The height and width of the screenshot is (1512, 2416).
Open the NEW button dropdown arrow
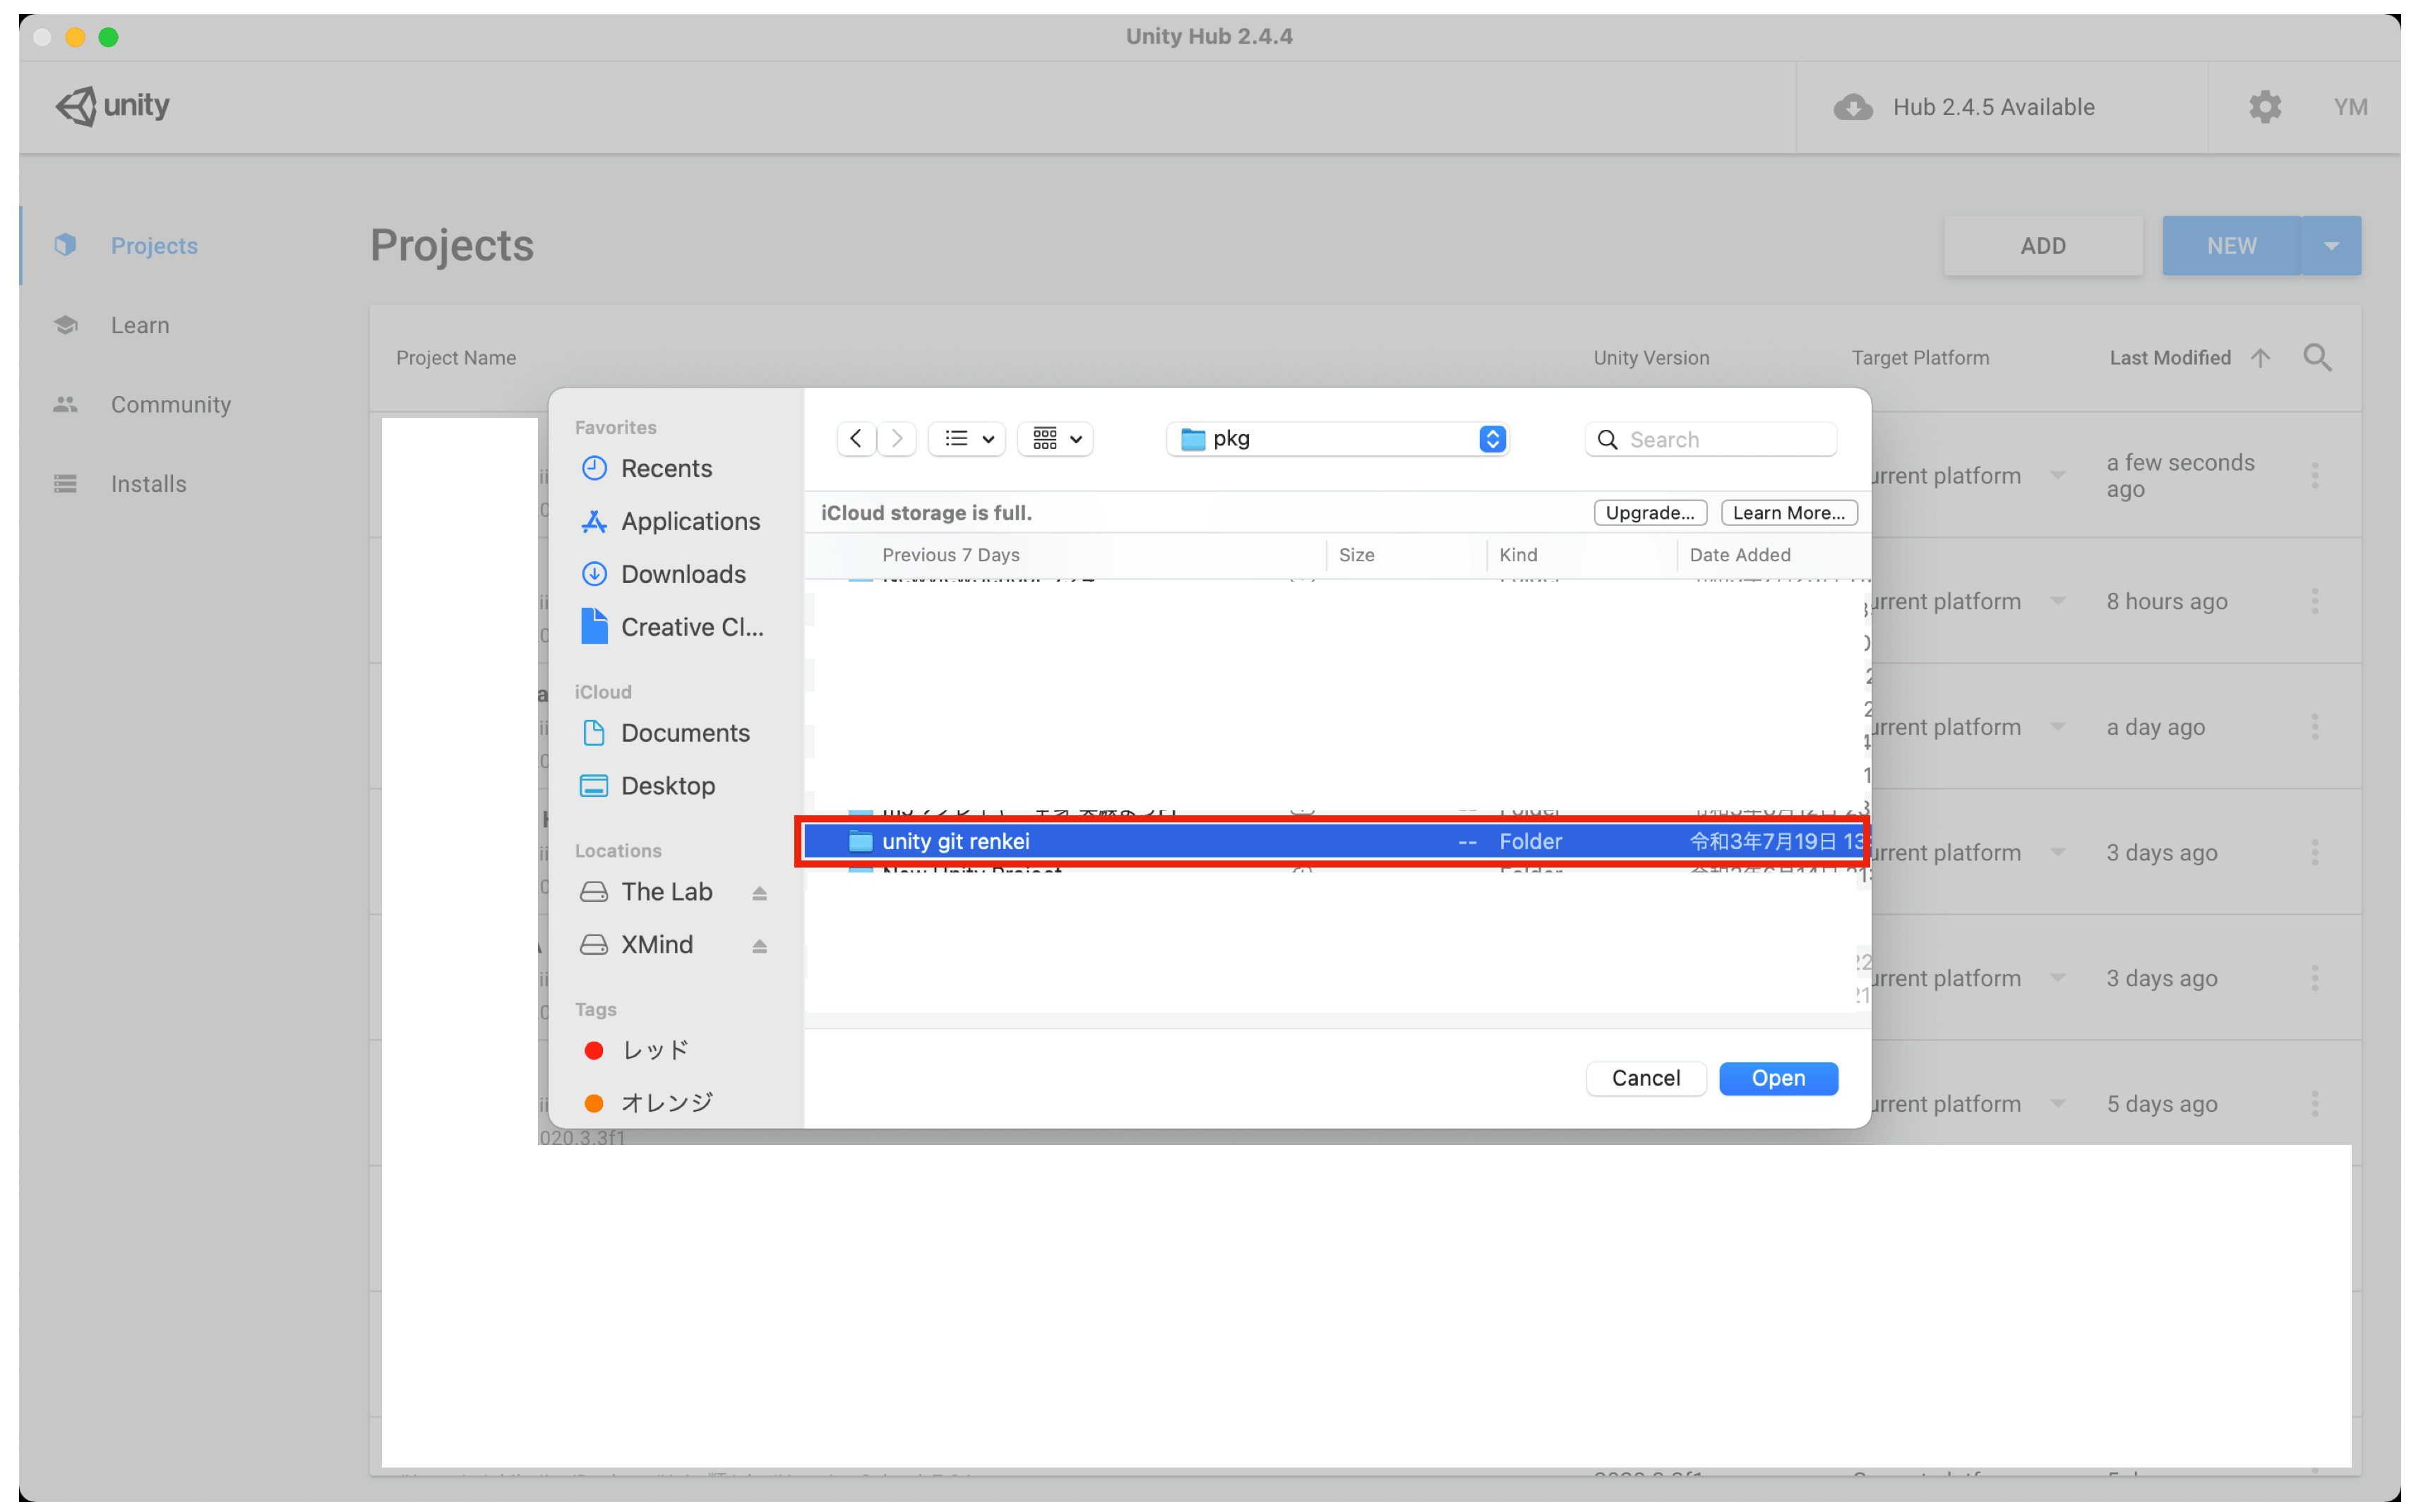click(x=2330, y=246)
